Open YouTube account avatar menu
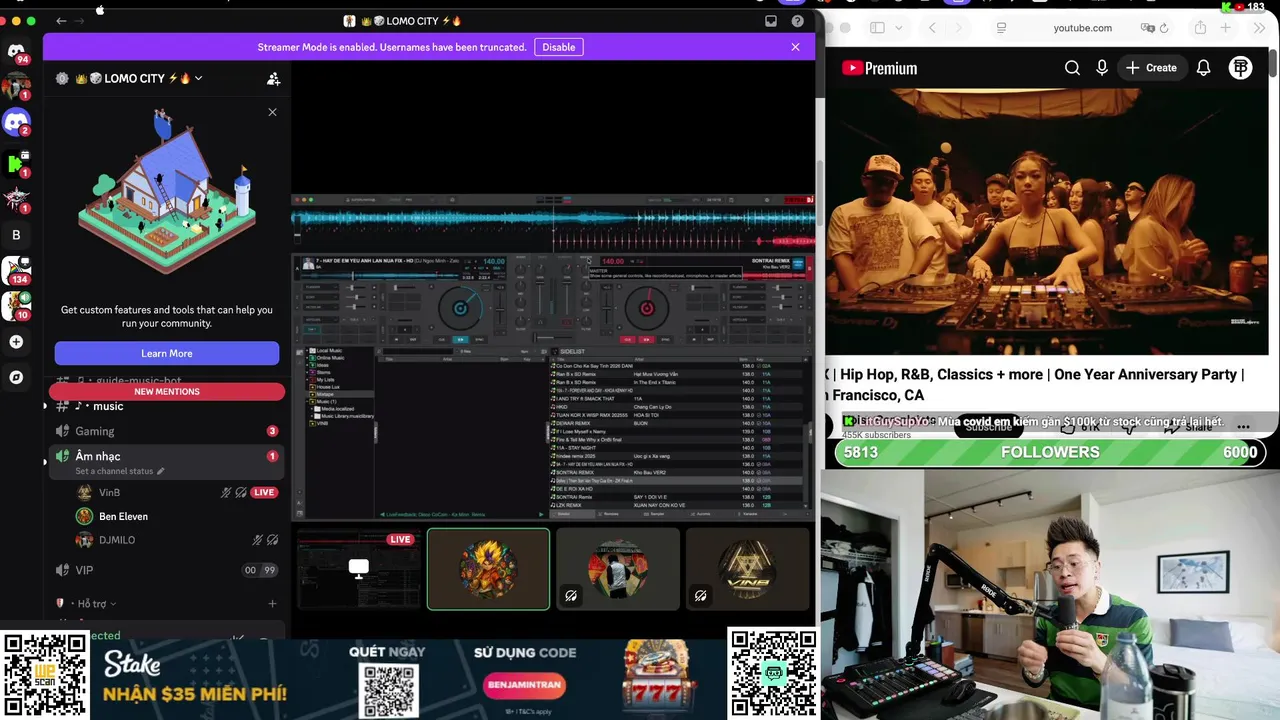 [x=1241, y=68]
